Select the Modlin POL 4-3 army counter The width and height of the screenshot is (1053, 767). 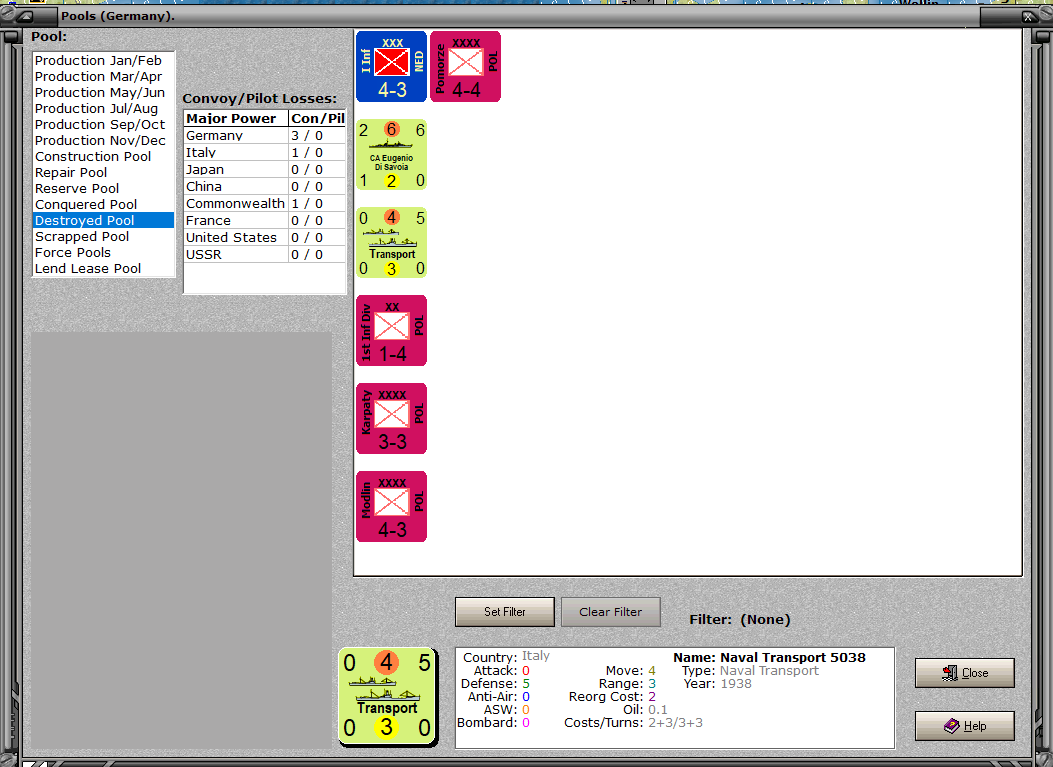[392, 506]
